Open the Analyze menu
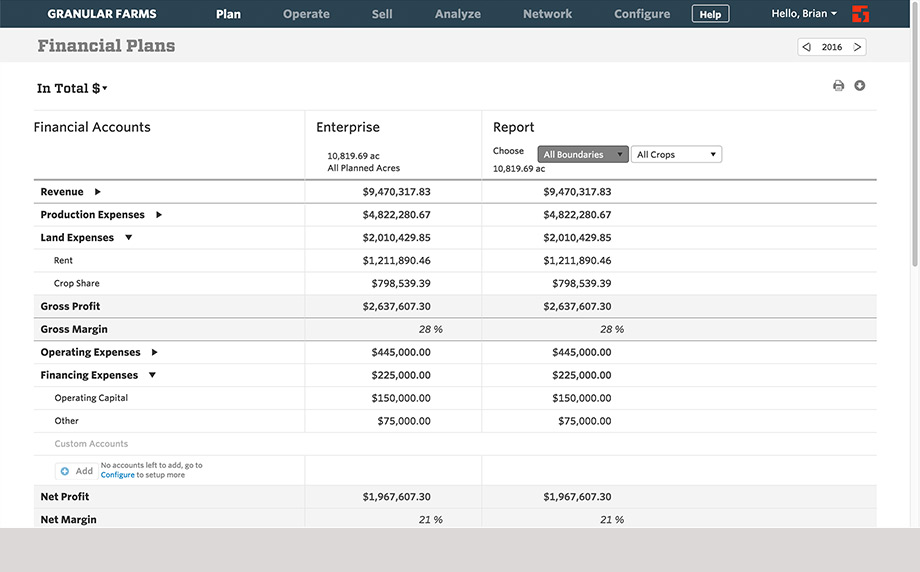 coord(458,14)
